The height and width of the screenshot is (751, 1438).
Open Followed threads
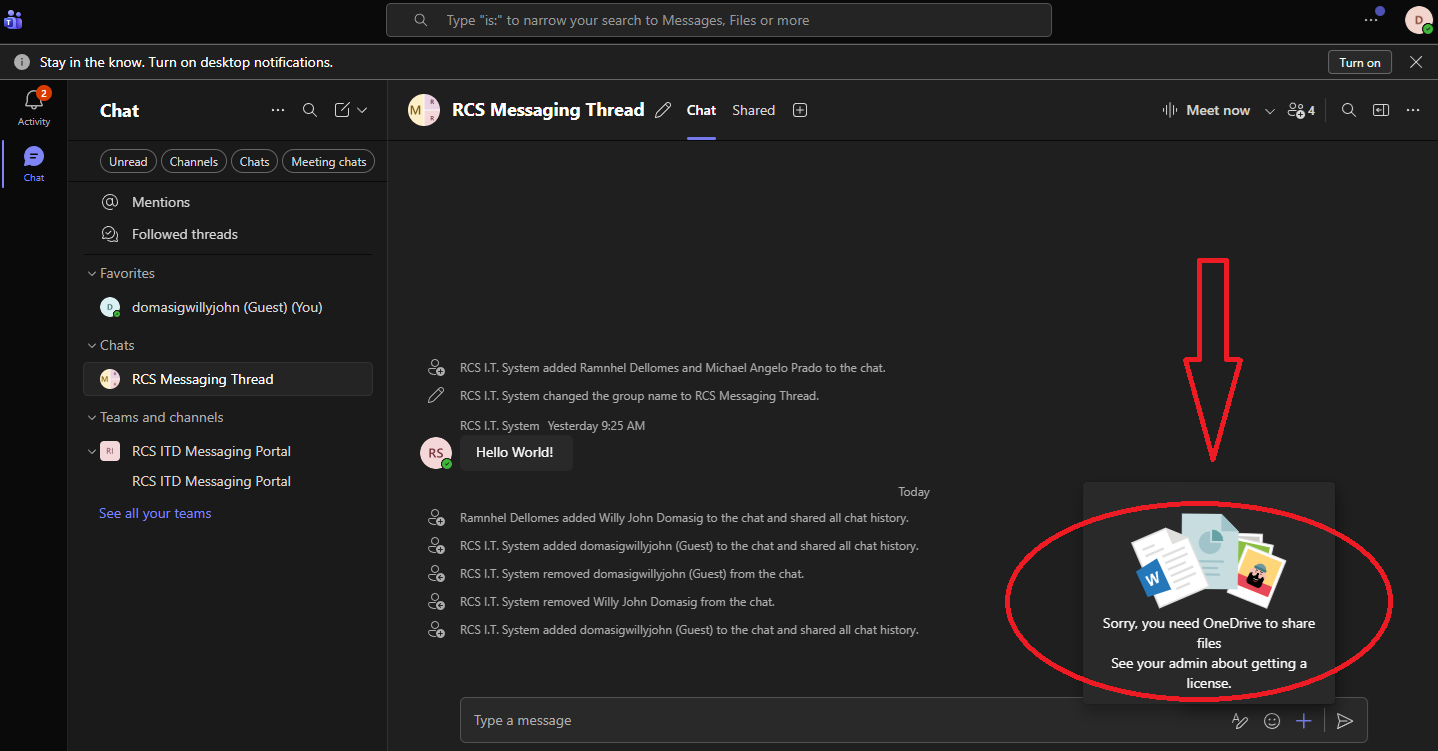click(x=228, y=234)
